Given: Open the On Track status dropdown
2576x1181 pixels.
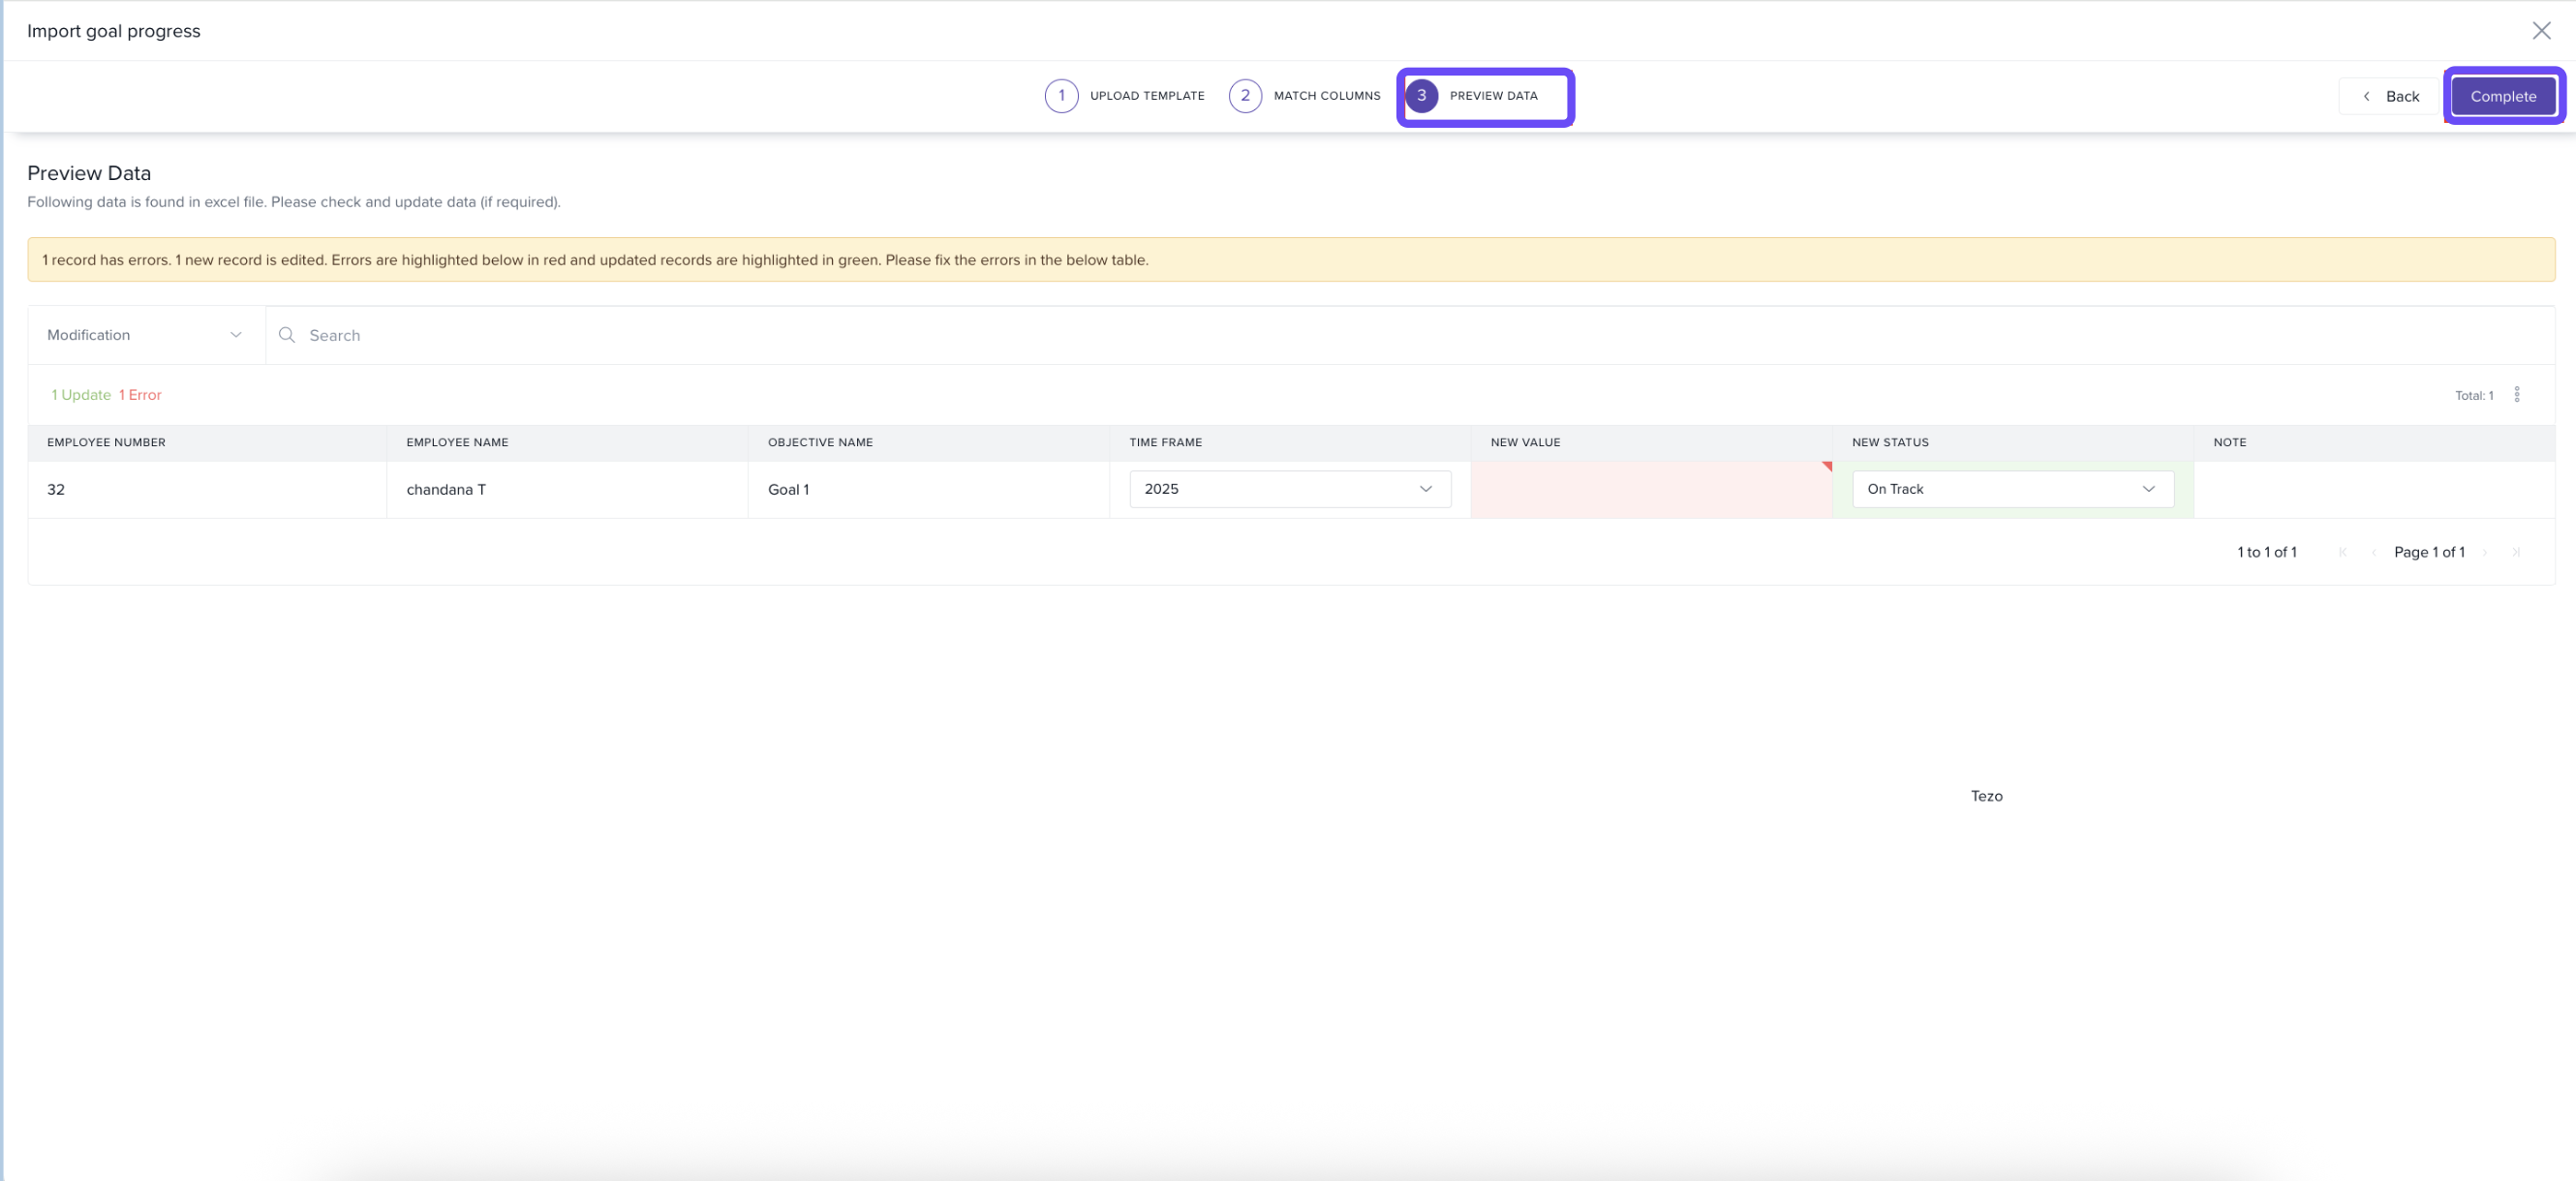Looking at the screenshot, I should tap(2012, 489).
